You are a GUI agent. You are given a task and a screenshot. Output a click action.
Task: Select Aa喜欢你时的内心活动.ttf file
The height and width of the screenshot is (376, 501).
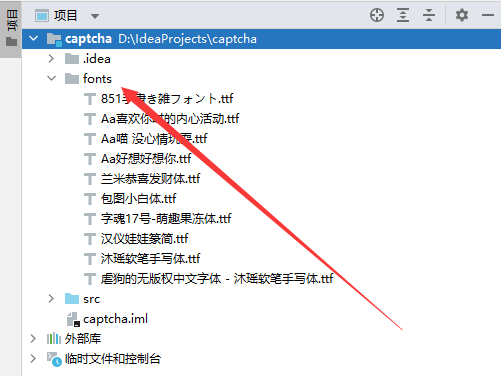170,119
